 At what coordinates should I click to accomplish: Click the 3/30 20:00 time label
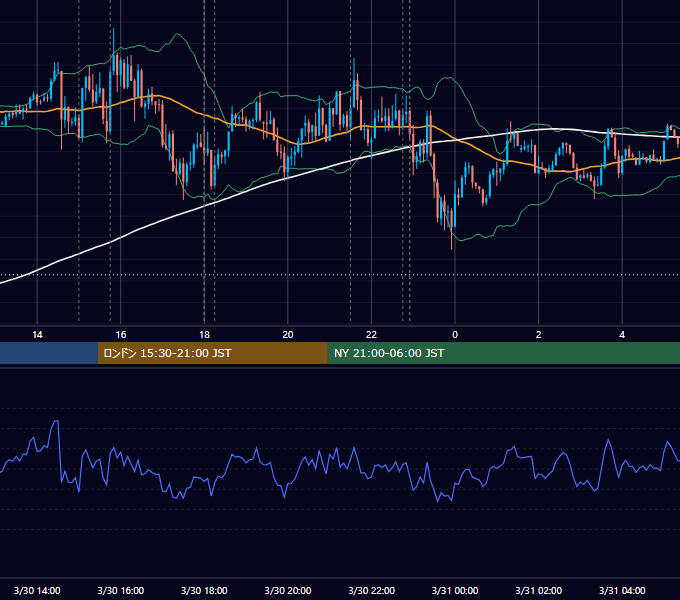(x=288, y=590)
